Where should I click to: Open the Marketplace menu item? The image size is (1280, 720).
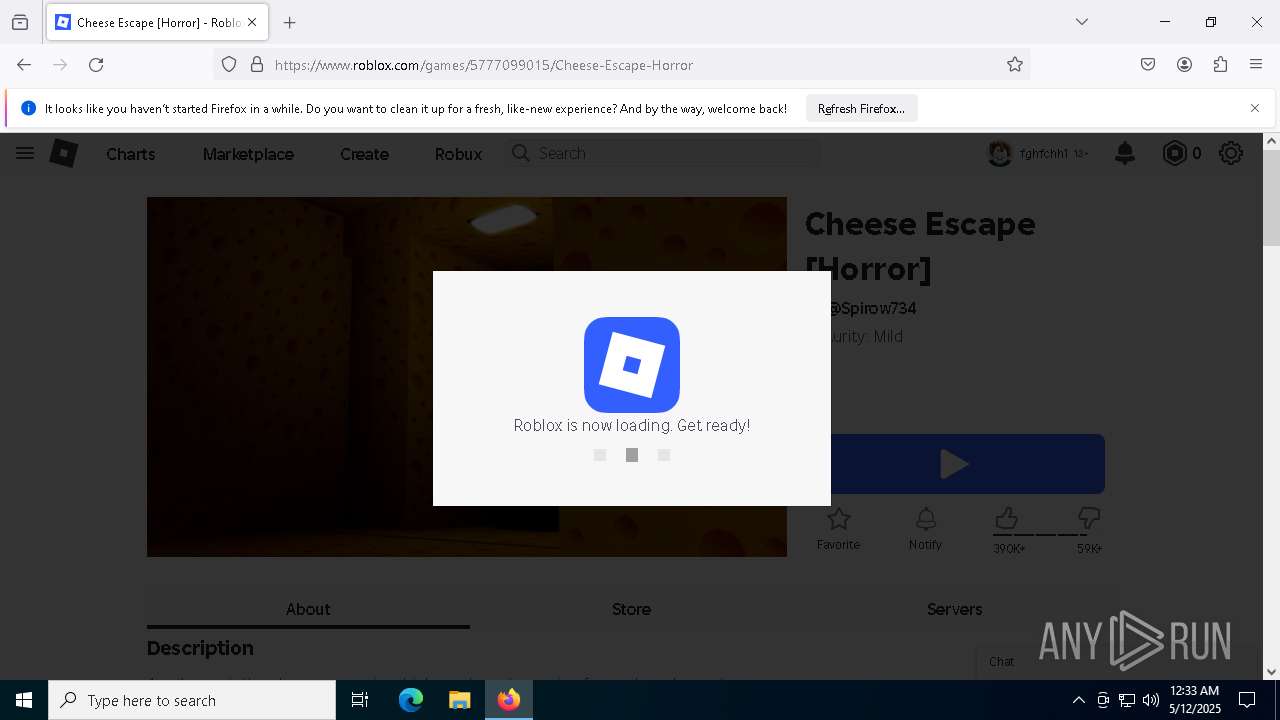(x=248, y=154)
